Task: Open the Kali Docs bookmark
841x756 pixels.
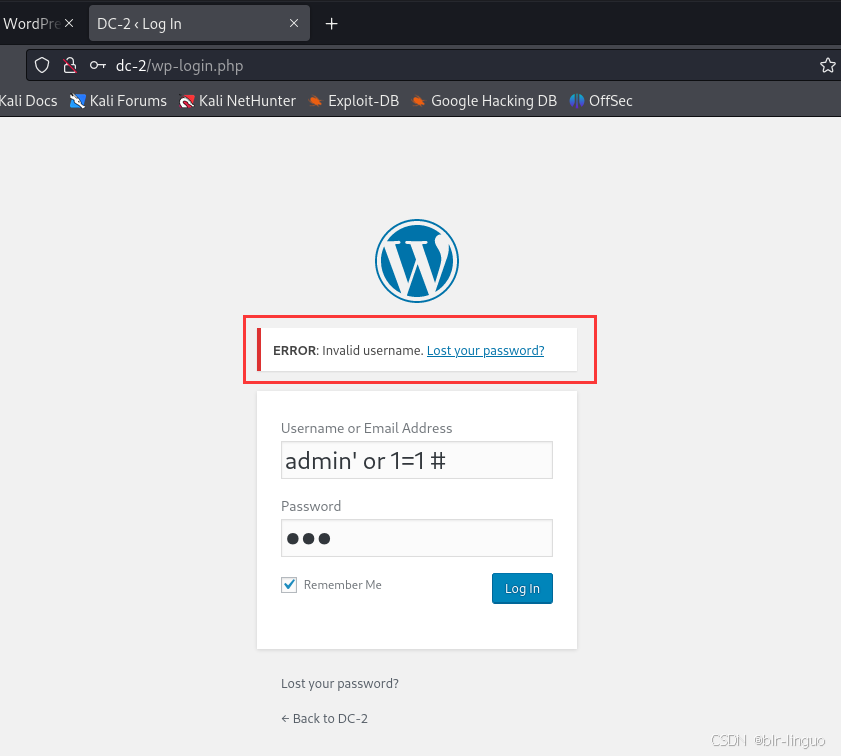Action: pyautogui.click(x=28, y=101)
